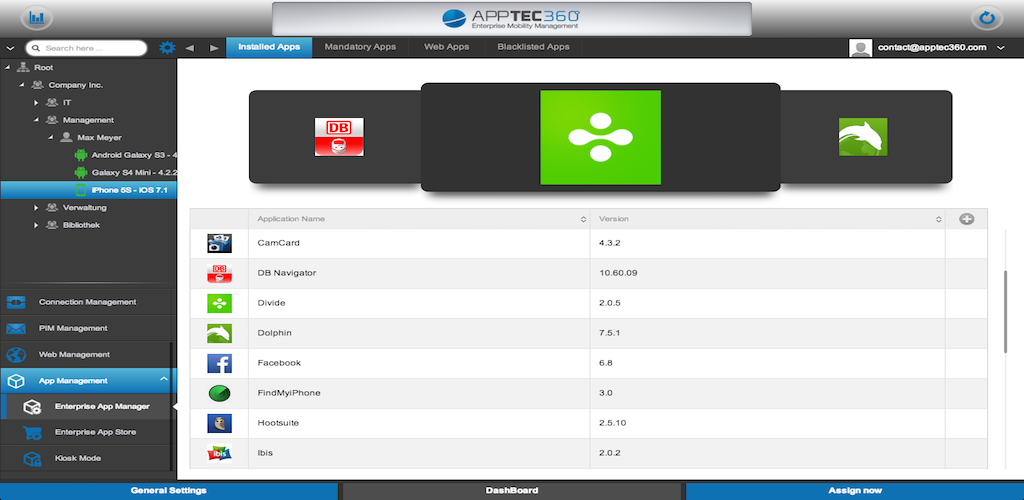Click the Dolphin icon in the table
The height and width of the screenshot is (500, 1024).
pos(219,334)
